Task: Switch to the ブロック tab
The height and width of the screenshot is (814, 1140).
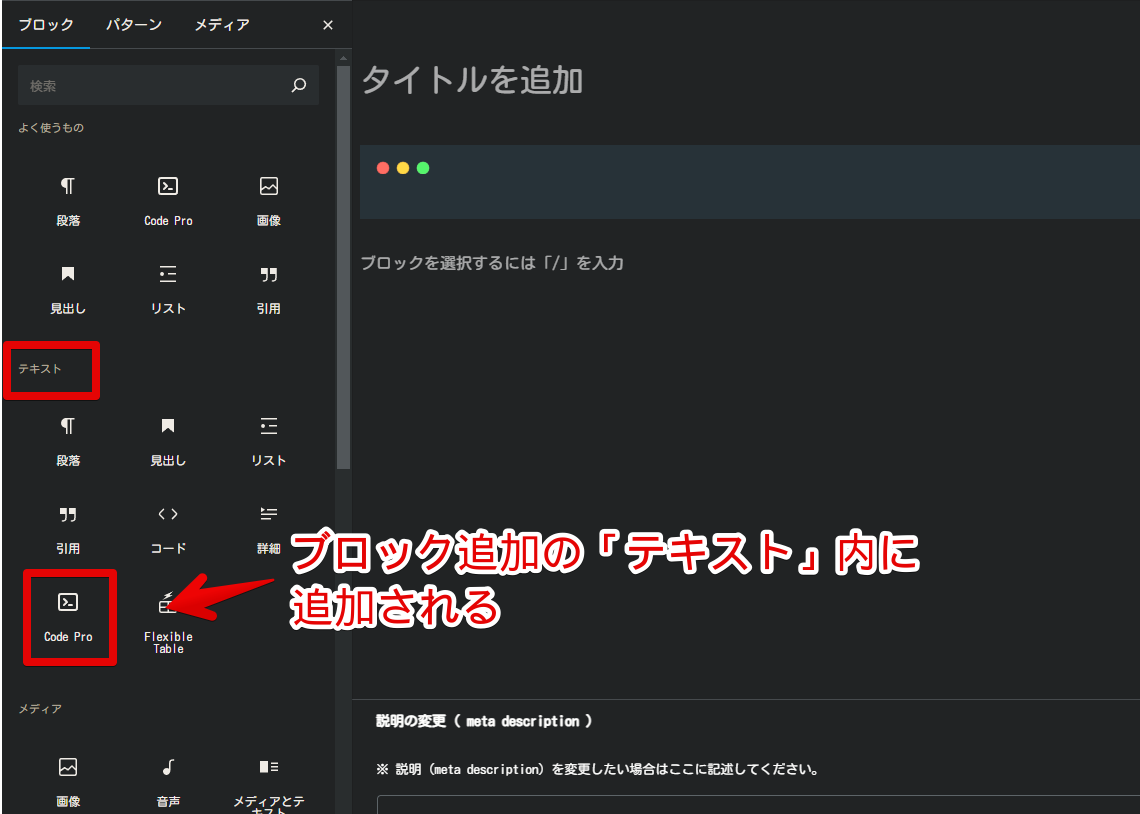Action: click(x=46, y=25)
